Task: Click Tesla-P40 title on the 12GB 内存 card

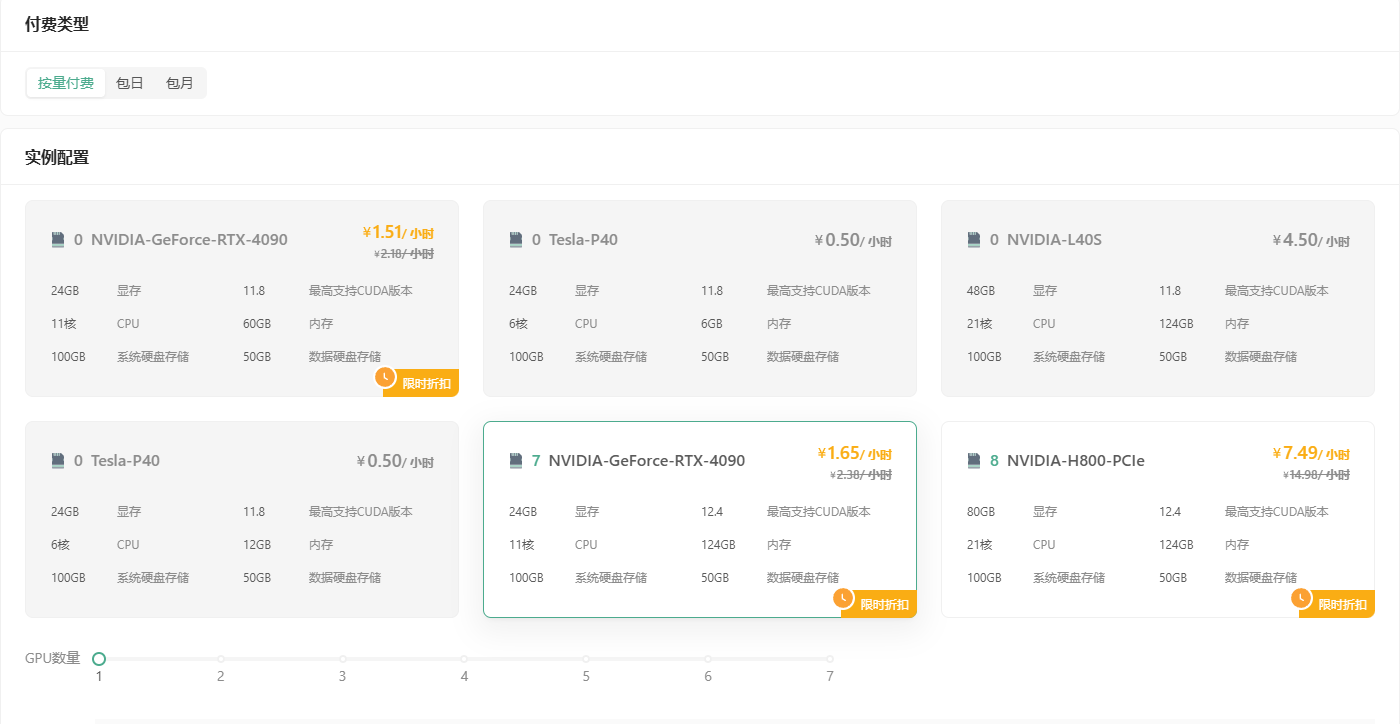Action: point(125,461)
